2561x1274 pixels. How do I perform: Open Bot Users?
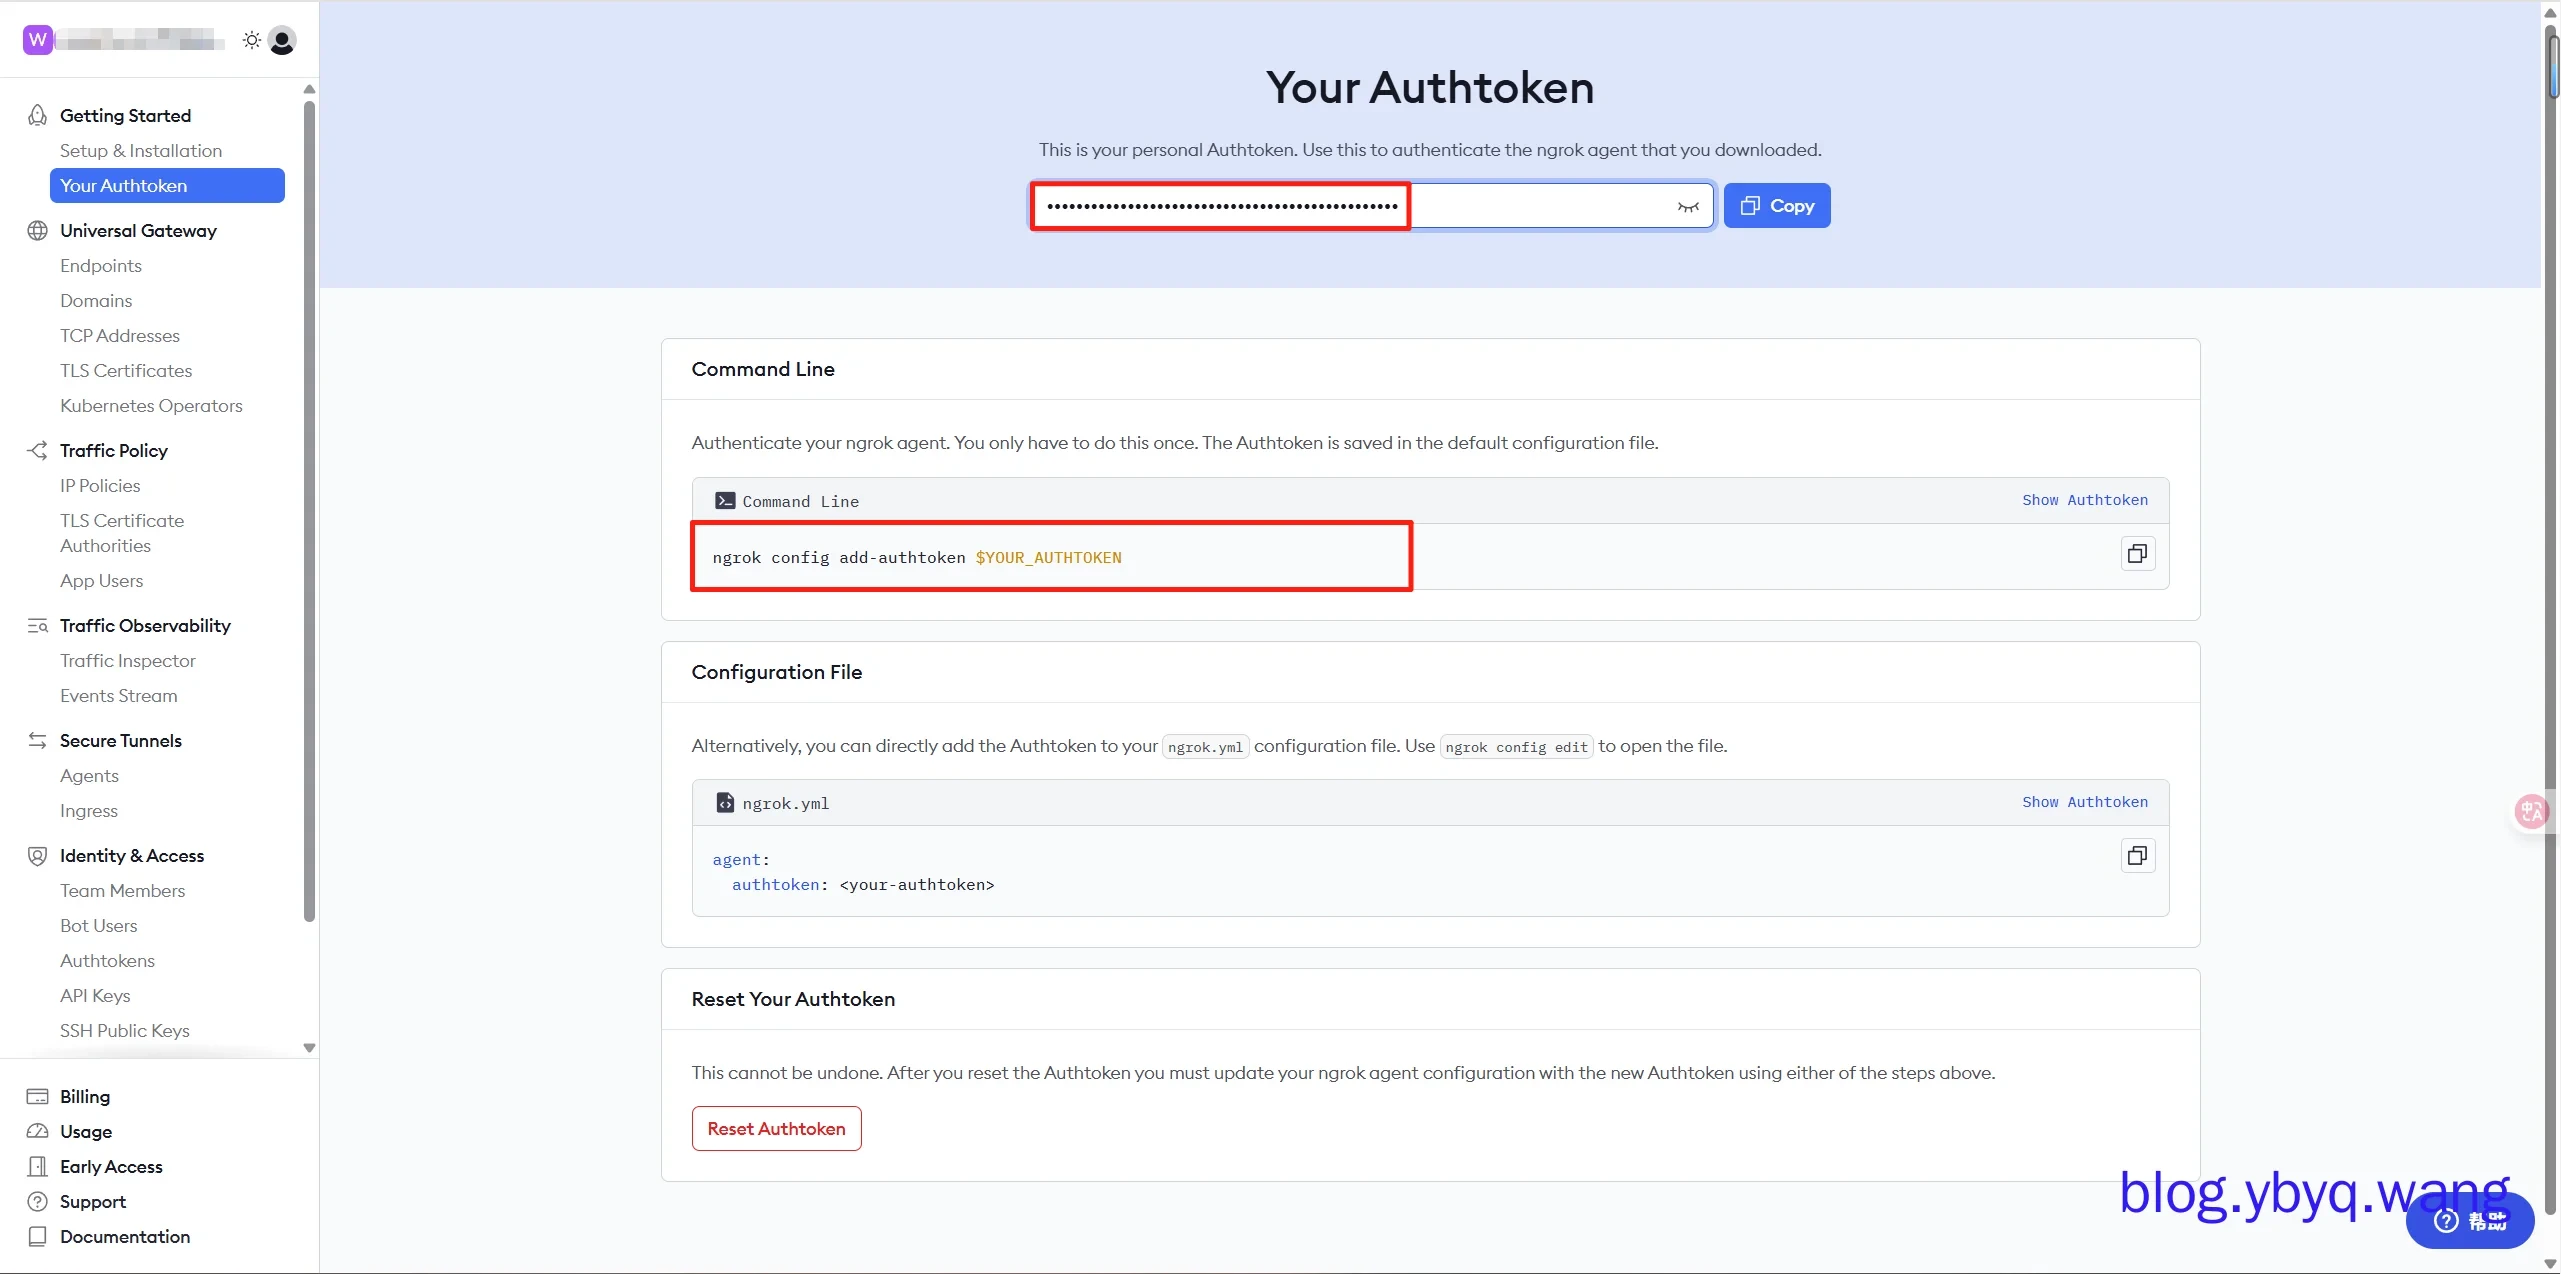pos(99,925)
